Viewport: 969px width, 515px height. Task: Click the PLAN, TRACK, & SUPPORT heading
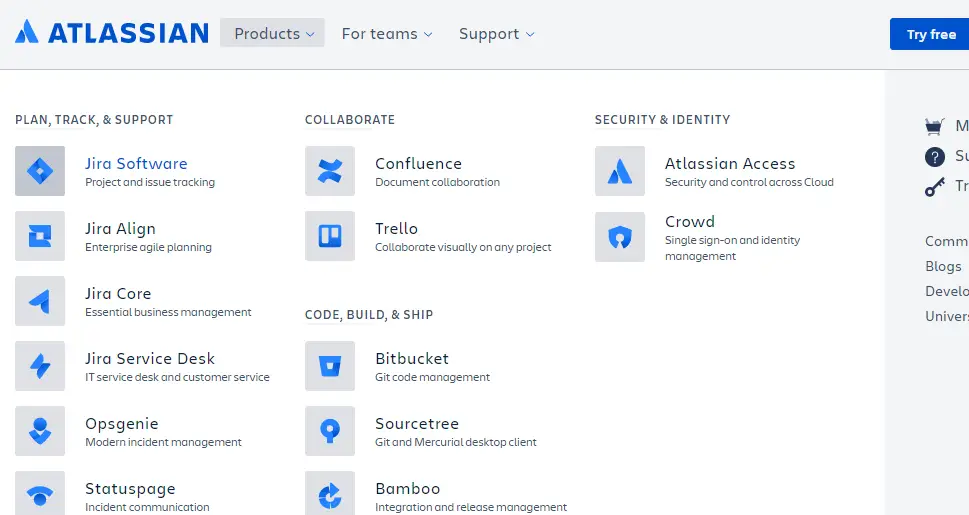tap(94, 120)
